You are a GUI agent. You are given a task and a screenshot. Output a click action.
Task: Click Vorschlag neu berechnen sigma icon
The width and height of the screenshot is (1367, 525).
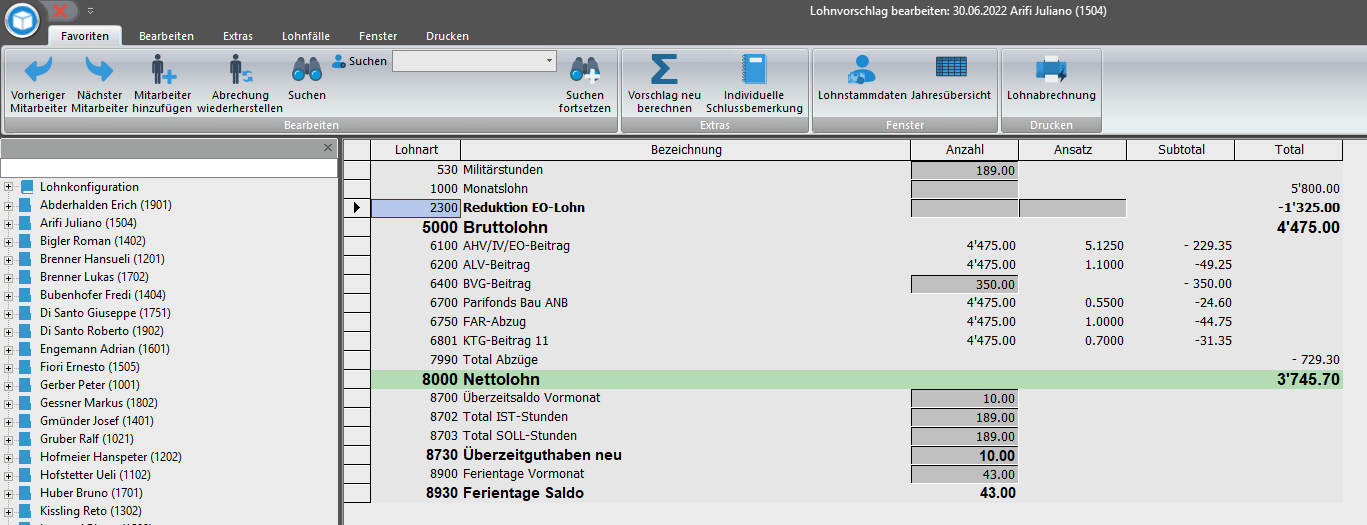click(x=664, y=69)
